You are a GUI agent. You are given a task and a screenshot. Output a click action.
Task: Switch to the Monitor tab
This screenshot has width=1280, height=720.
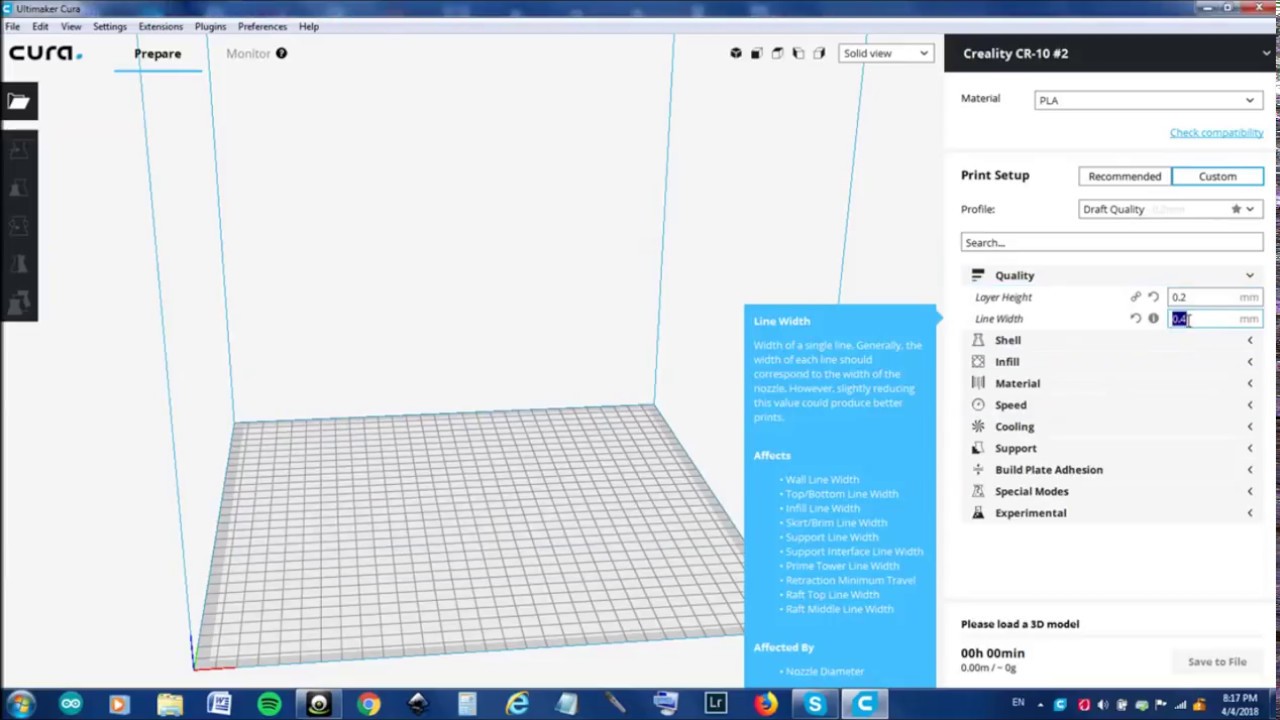tap(248, 53)
